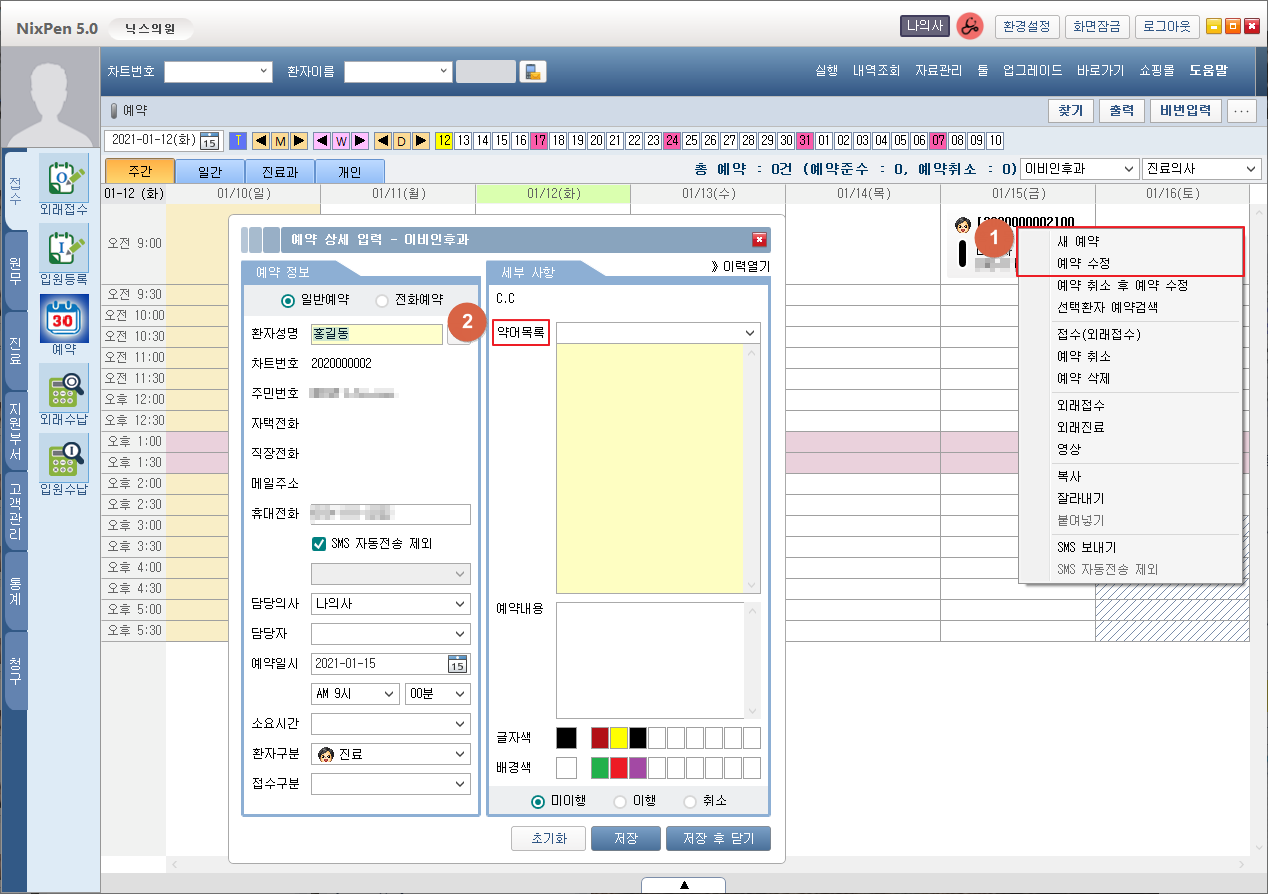Select the 전화예약 radio button

pyautogui.click(x=382, y=299)
